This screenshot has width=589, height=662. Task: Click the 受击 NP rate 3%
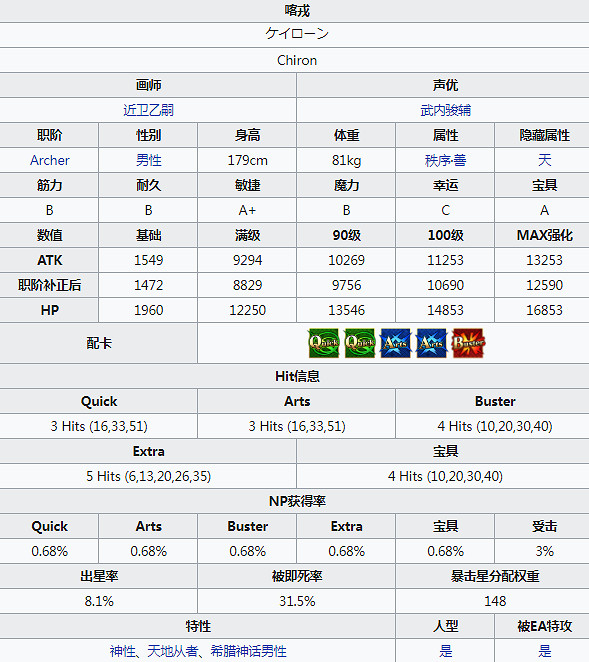[544, 551]
